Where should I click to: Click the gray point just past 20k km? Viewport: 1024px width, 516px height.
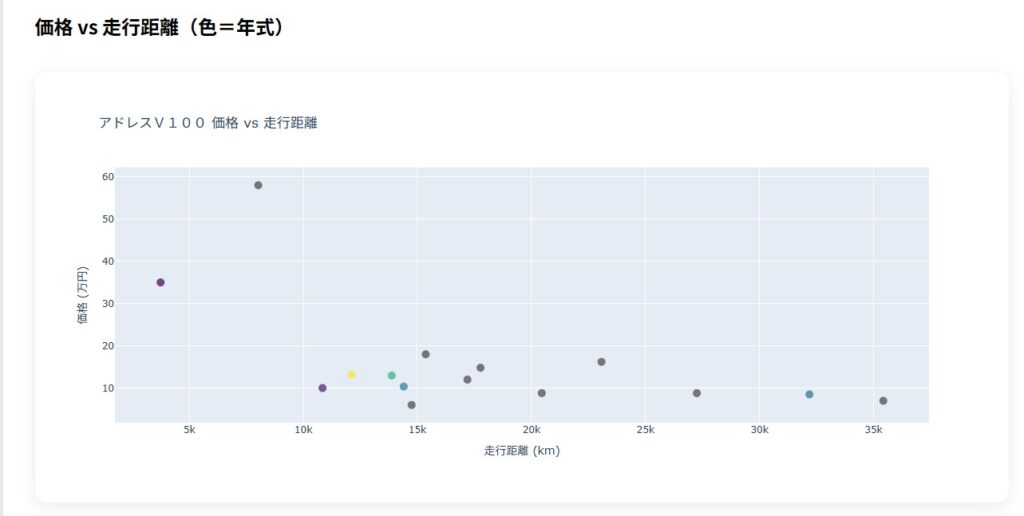click(x=541, y=393)
